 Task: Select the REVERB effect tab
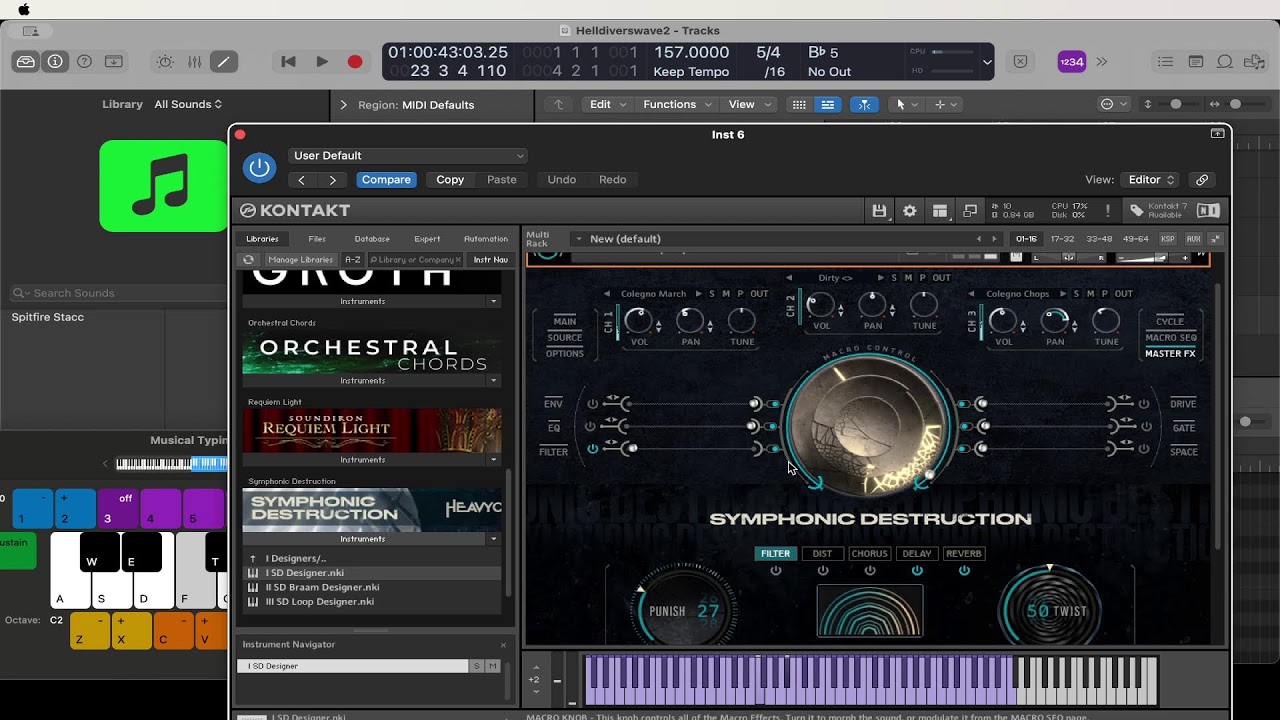(963, 554)
